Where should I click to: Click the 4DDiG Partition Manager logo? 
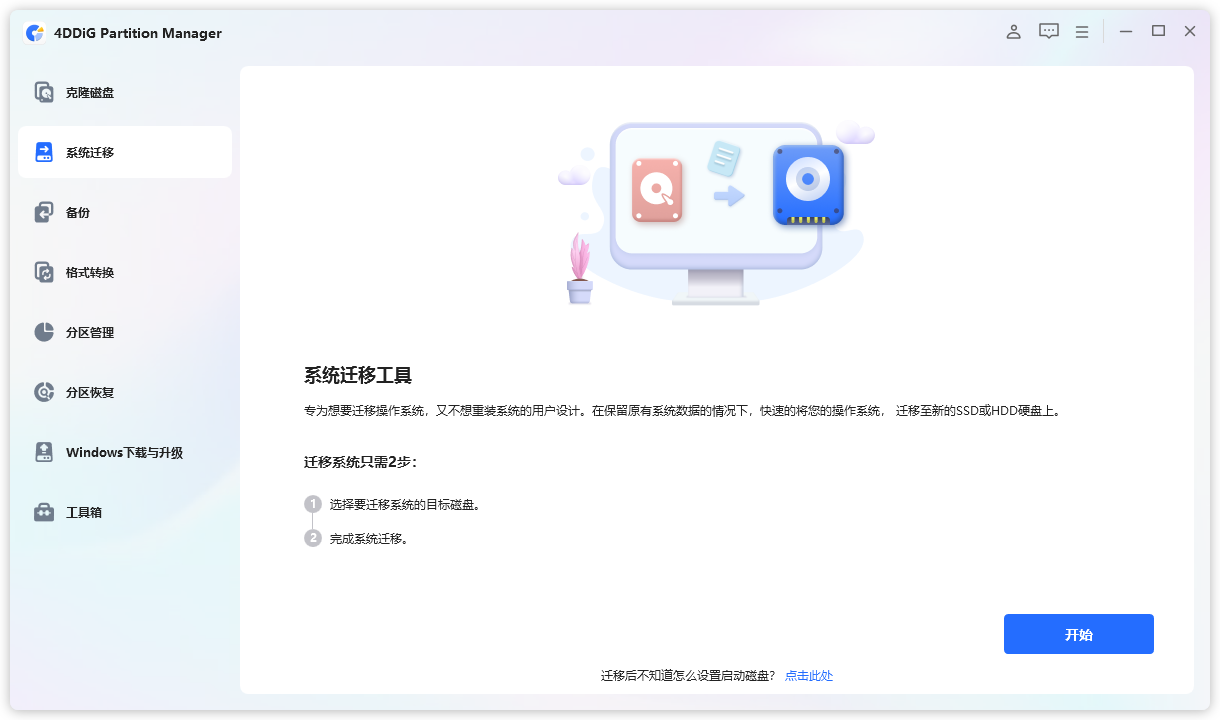[32, 32]
